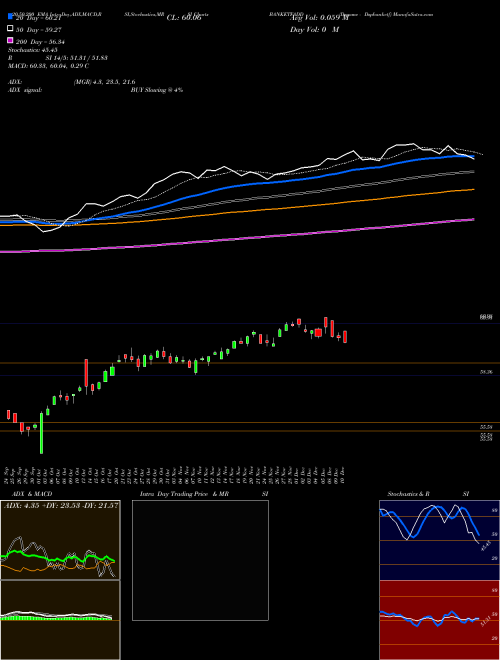Click the '(MGR) 4.3, 23.5, 21.6' ADX values

click(104, 82)
